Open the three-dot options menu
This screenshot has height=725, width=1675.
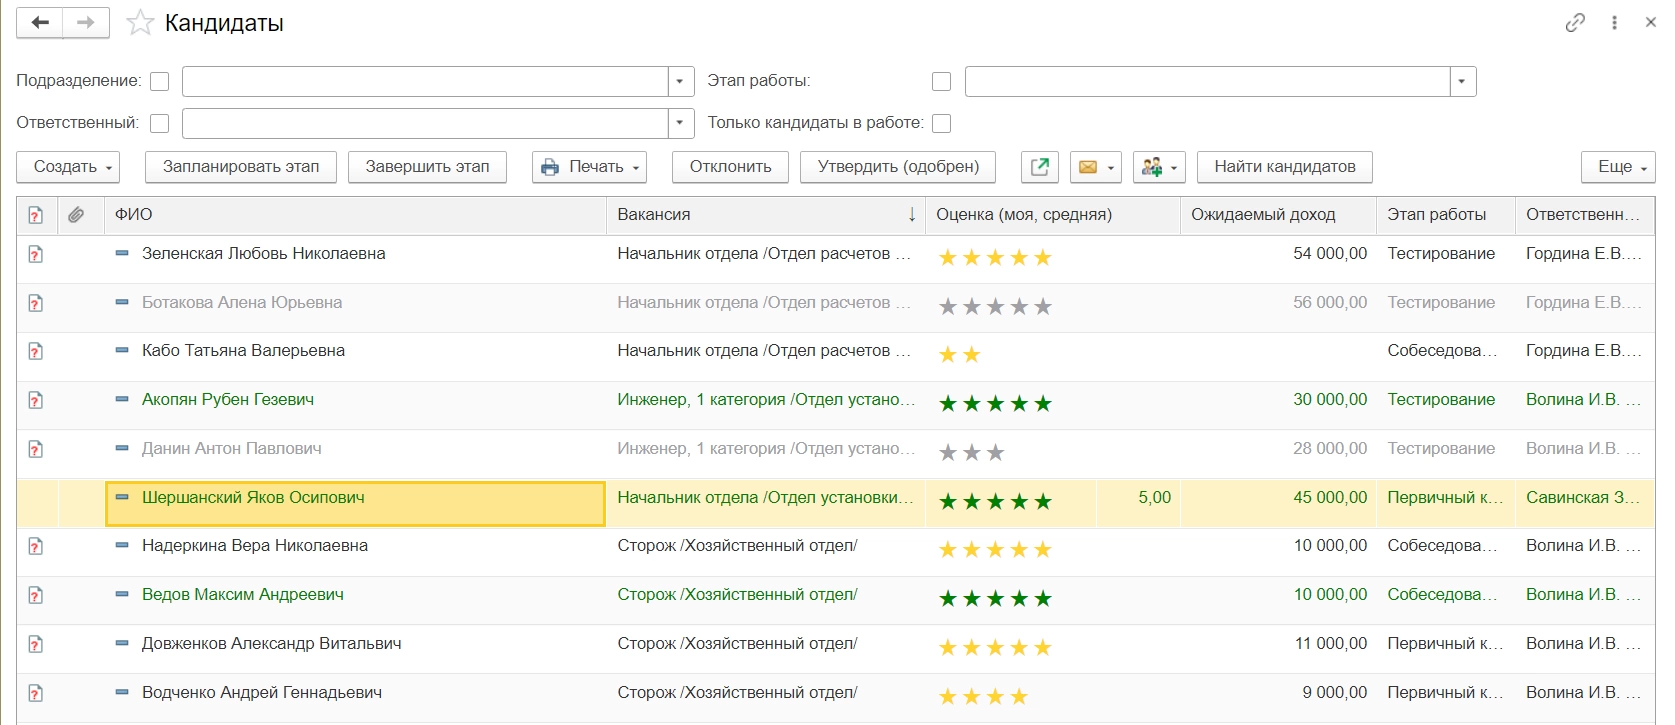[x=1614, y=23]
